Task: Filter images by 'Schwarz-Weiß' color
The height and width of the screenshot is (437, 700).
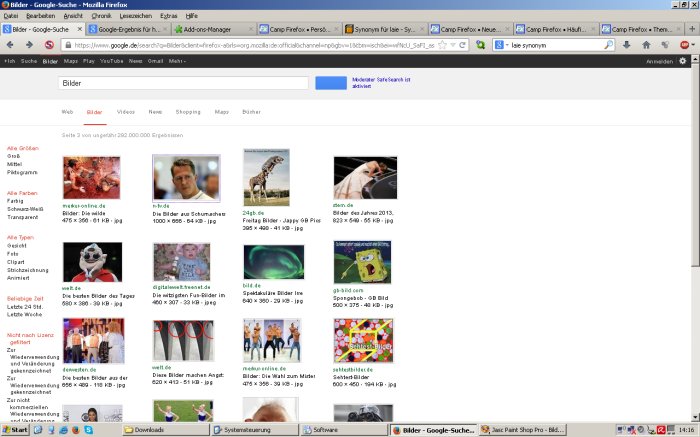Action: (x=23, y=208)
